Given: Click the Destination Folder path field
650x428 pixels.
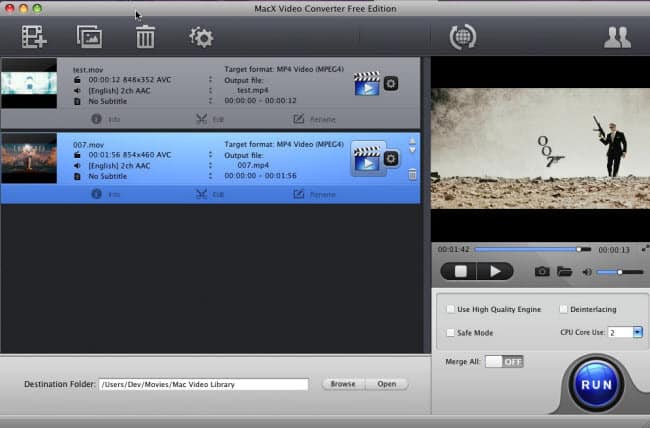Looking at the screenshot, I should pos(204,384).
